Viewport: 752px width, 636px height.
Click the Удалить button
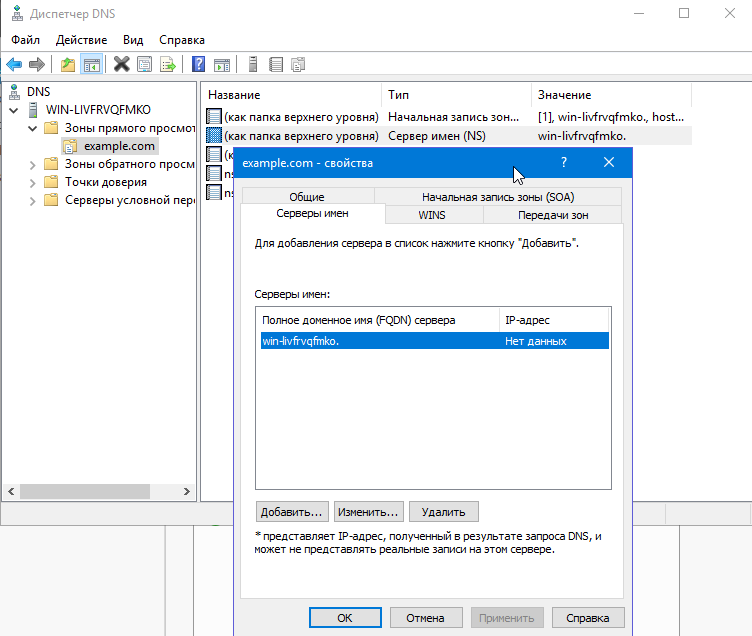point(444,512)
